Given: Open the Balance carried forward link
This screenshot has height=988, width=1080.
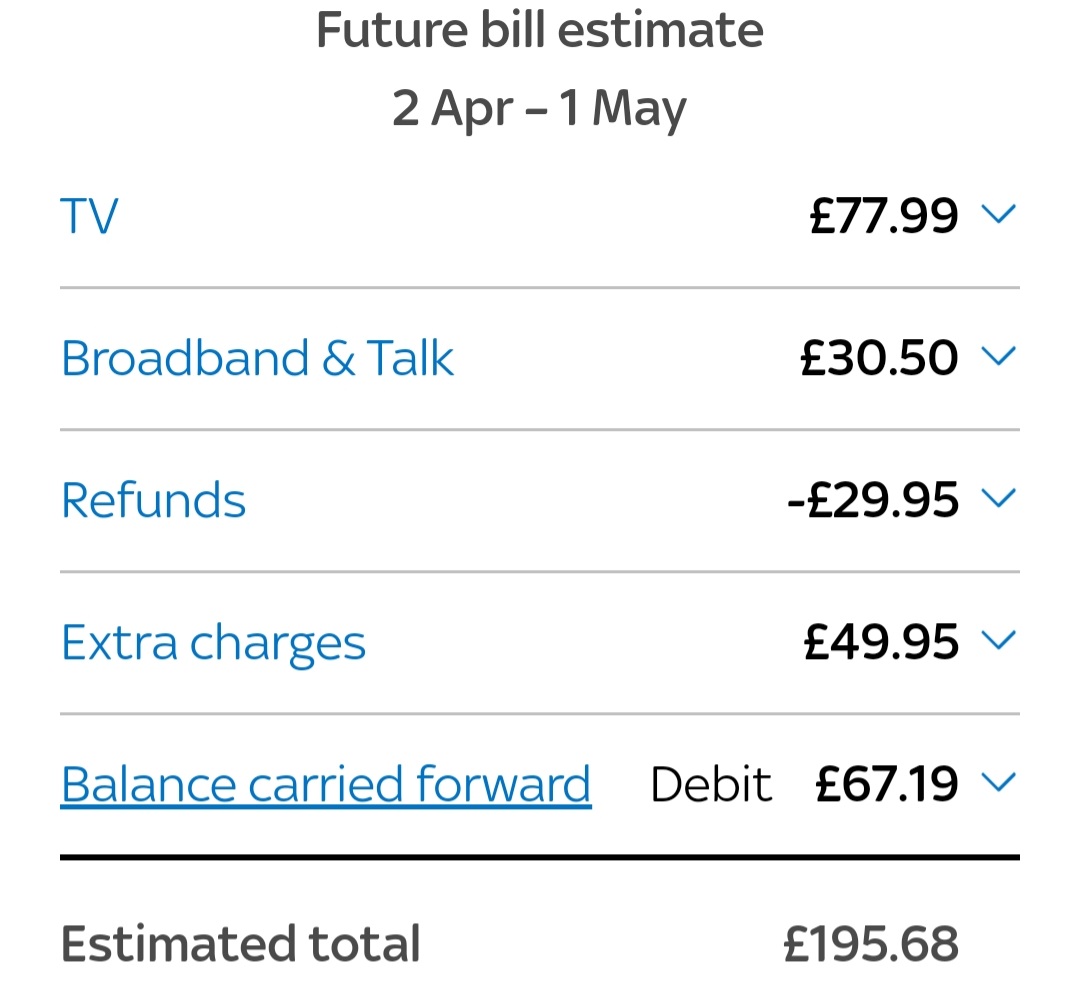Looking at the screenshot, I should tap(325, 784).
